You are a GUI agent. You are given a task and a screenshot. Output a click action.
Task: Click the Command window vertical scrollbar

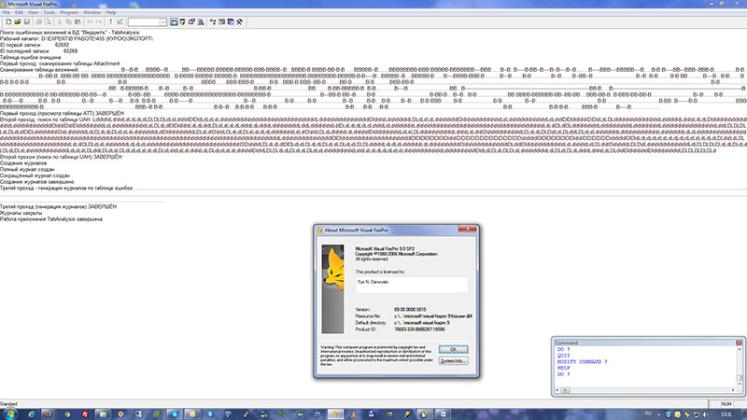739,367
